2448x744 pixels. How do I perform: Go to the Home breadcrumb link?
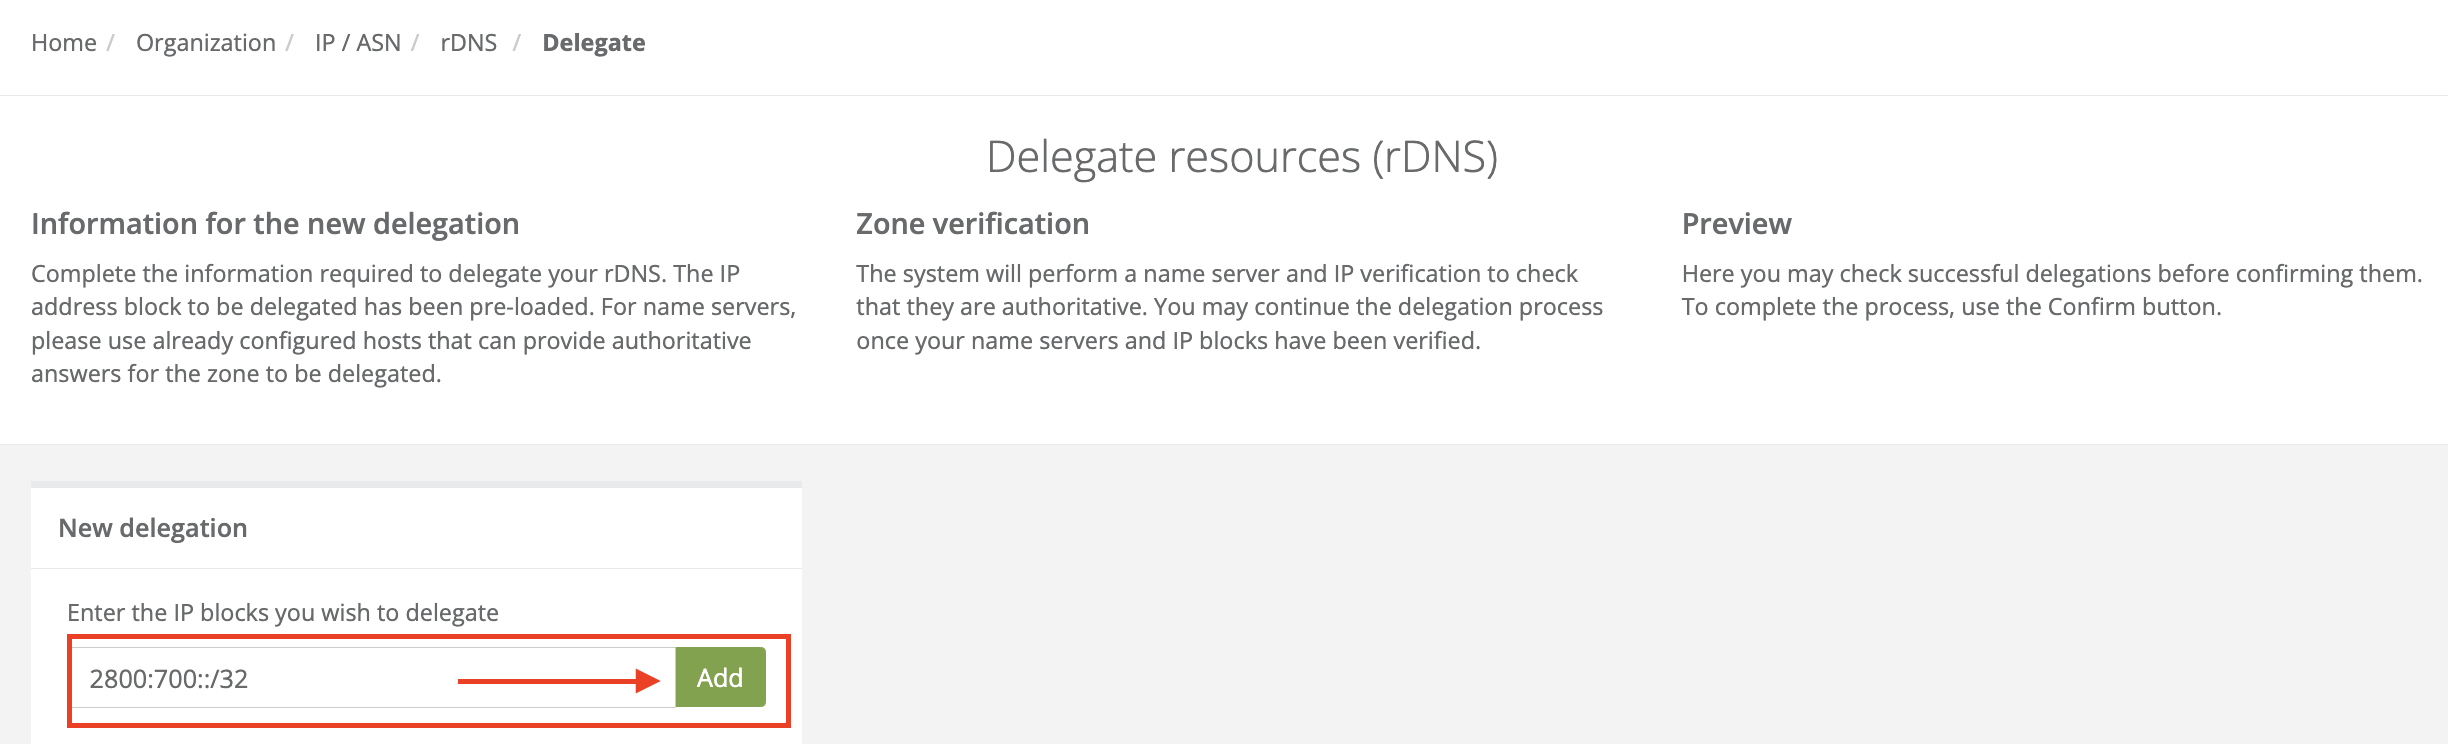(x=64, y=43)
